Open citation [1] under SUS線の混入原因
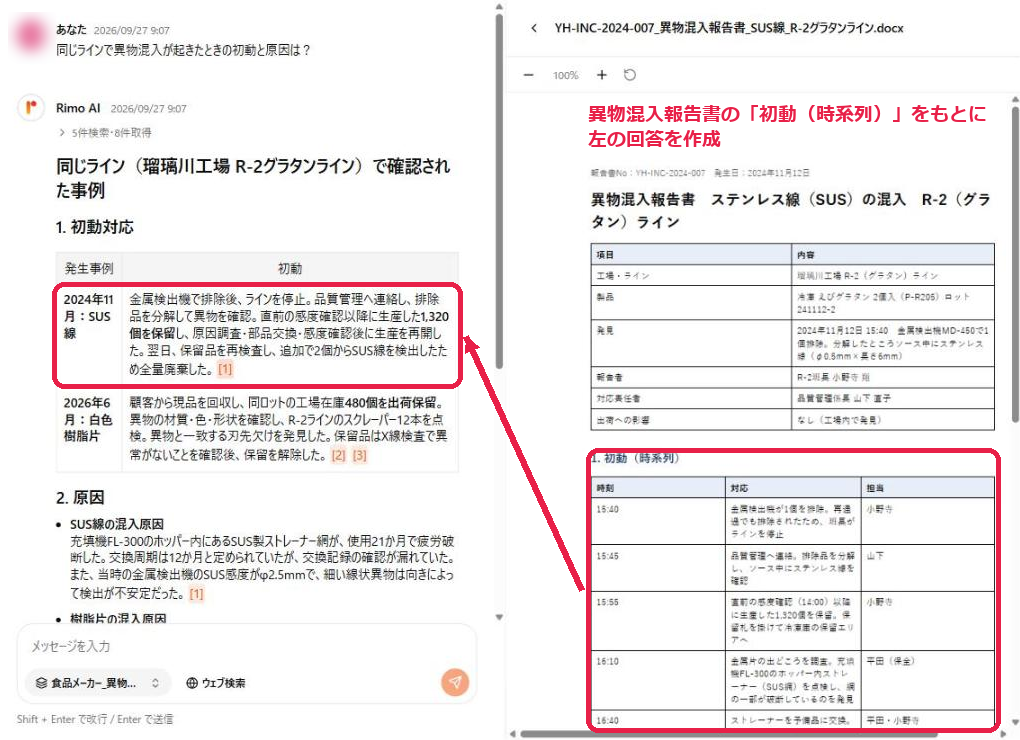 pos(196,593)
